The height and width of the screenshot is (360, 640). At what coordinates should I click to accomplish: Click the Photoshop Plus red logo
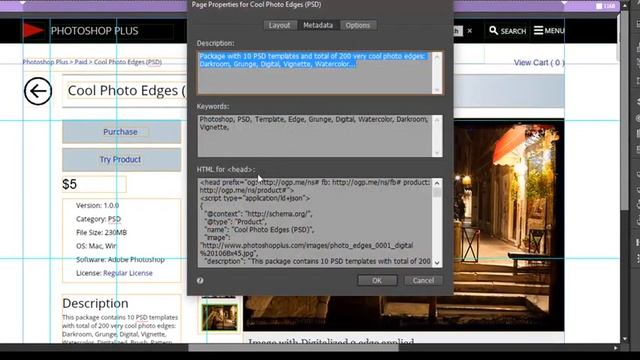click(33, 30)
